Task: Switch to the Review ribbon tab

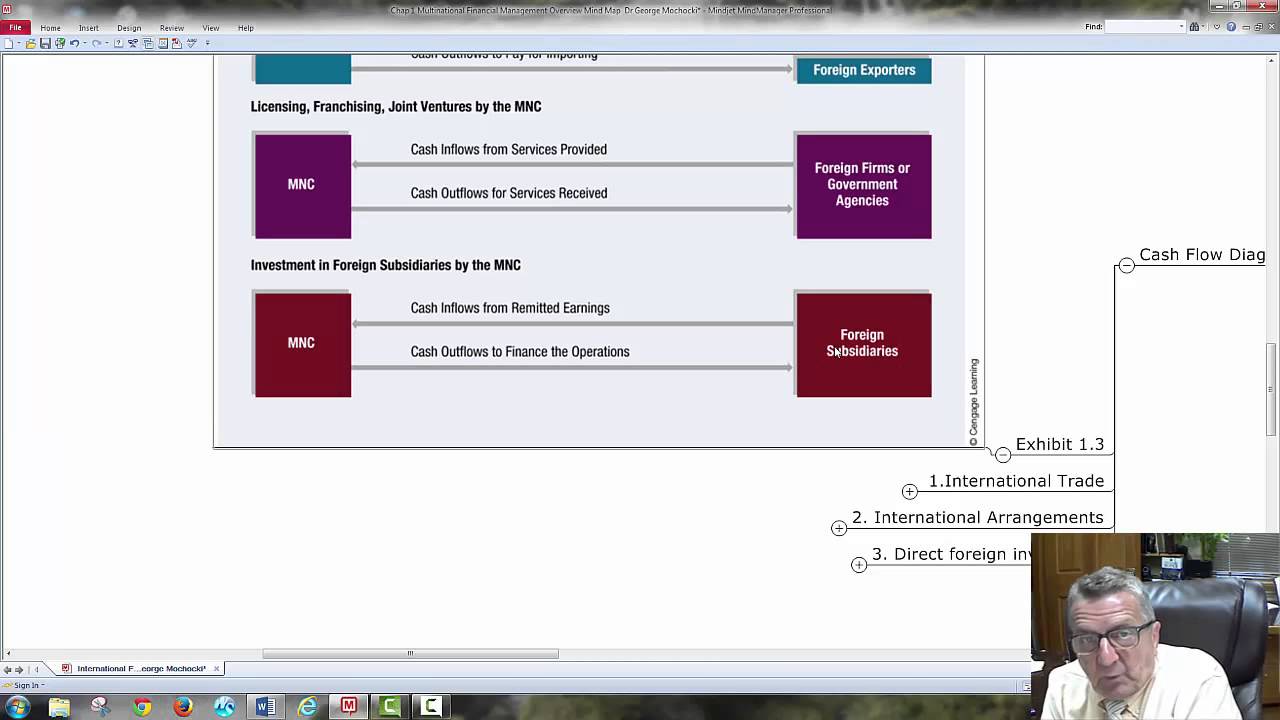Action: point(171,28)
